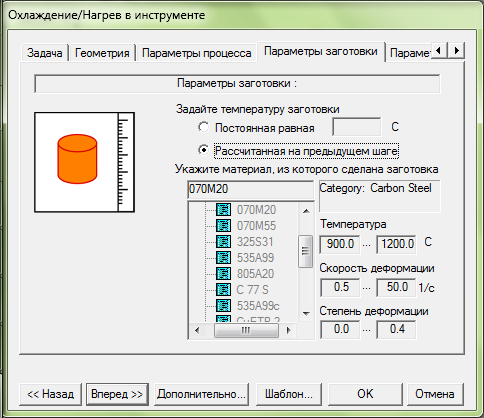Choose the C 77 S material
Image resolution: width=484 pixels, height=418 pixels.
pyautogui.click(x=252, y=290)
